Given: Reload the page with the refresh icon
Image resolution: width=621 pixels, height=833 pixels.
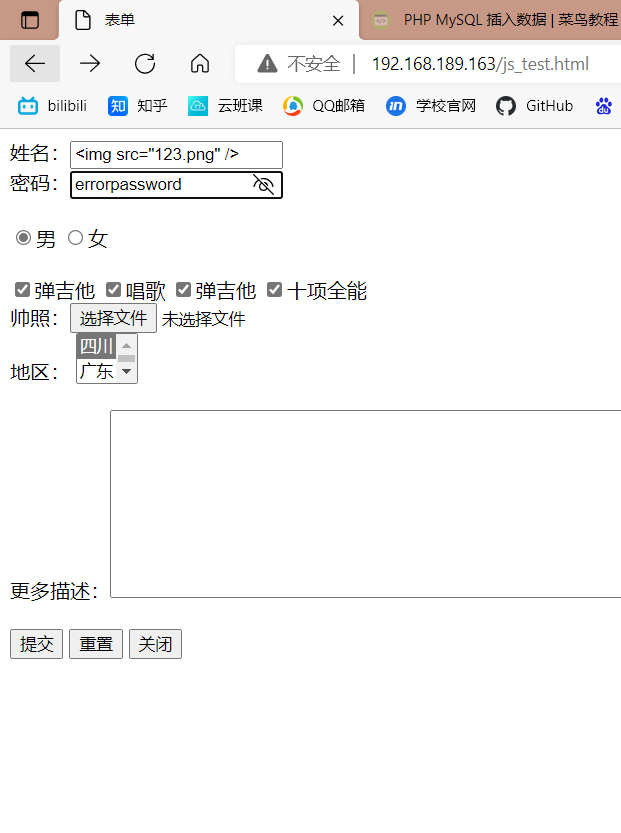Looking at the screenshot, I should (x=144, y=64).
